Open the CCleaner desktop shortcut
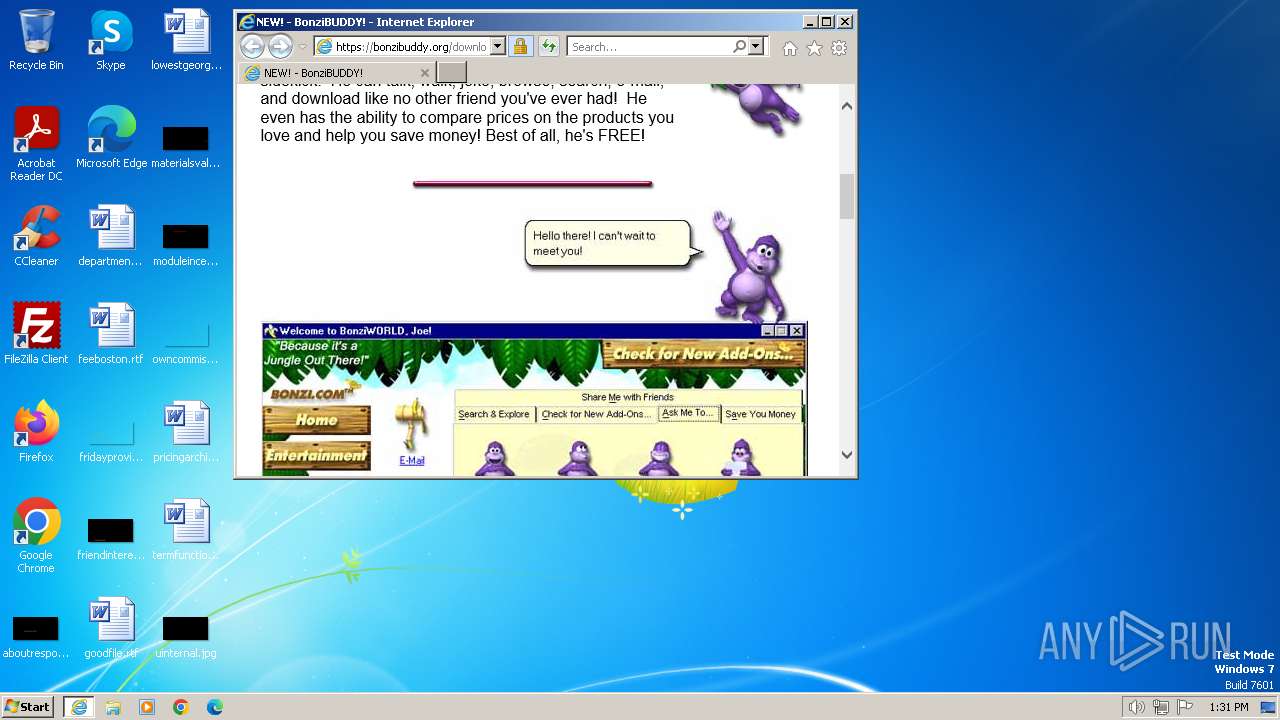The height and width of the screenshot is (720, 1280). click(36, 236)
